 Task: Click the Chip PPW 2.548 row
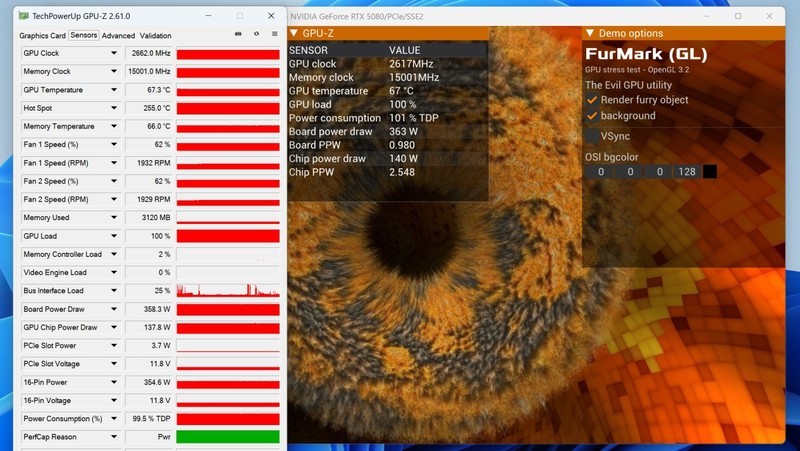[387, 172]
